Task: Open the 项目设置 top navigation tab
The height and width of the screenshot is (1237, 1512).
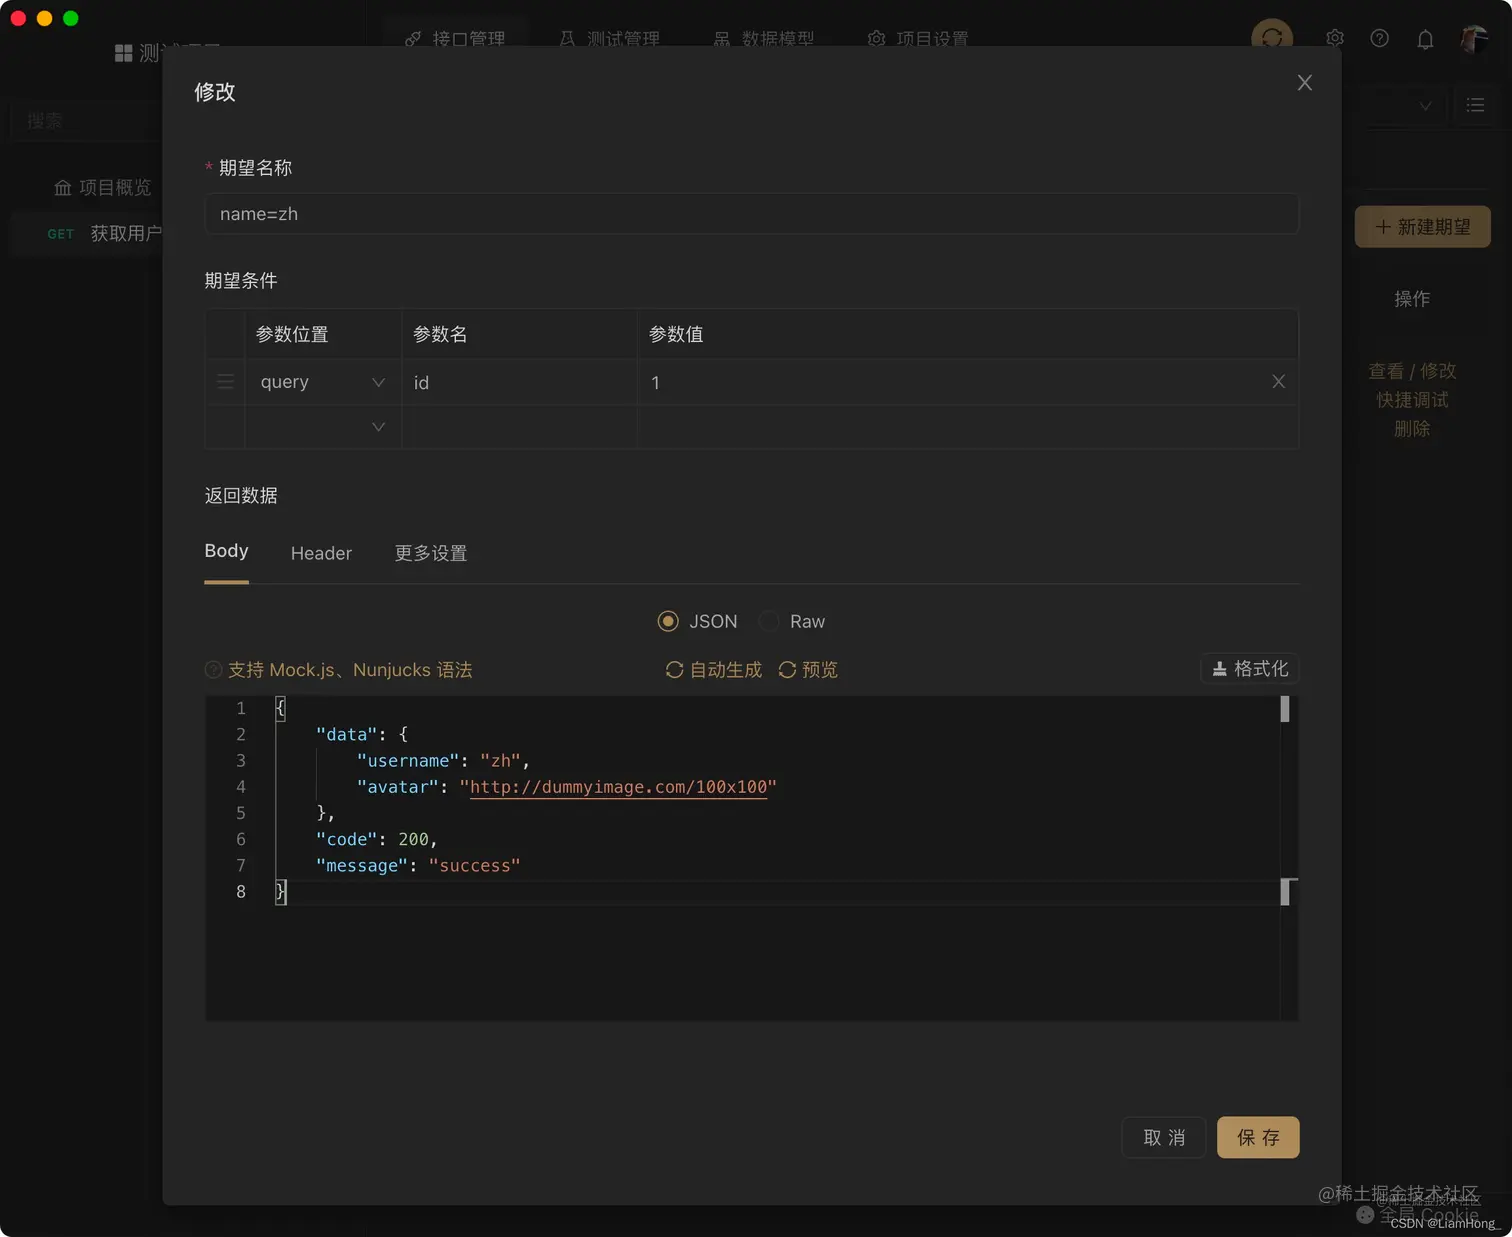Action: click(919, 39)
